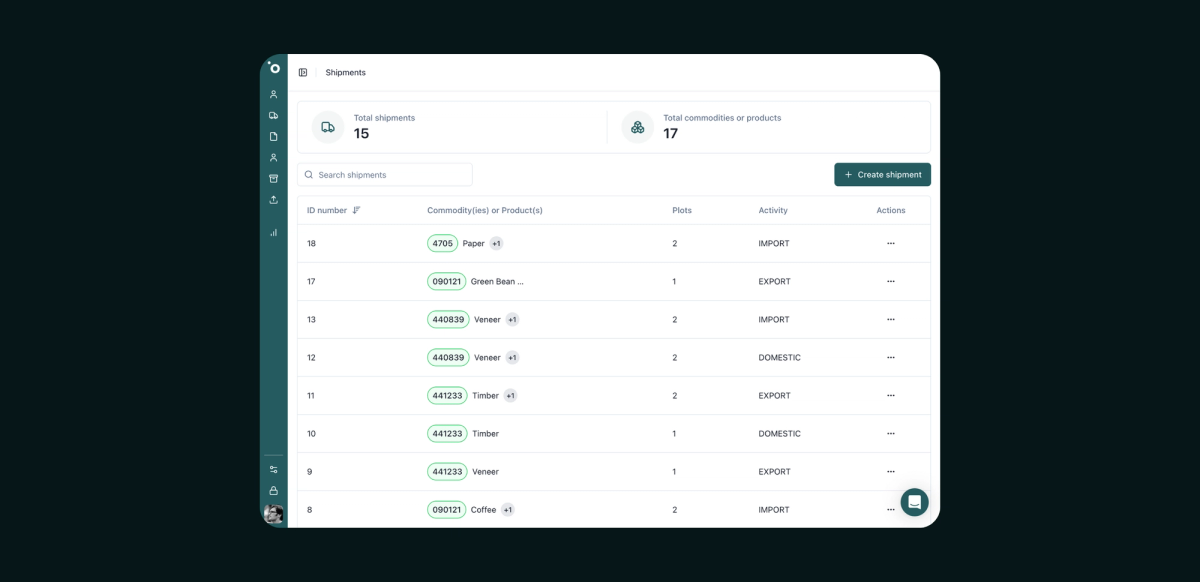Open the bar chart analytics sidebar icon

coord(274,232)
